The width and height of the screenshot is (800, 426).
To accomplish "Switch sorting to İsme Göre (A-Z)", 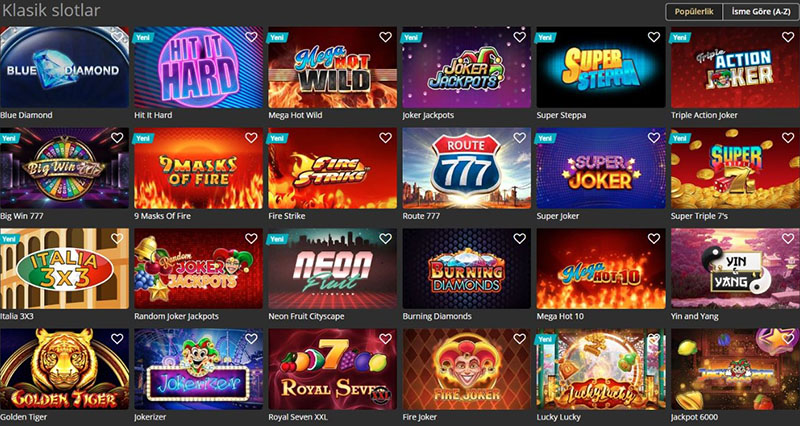I will click(761, 12).
